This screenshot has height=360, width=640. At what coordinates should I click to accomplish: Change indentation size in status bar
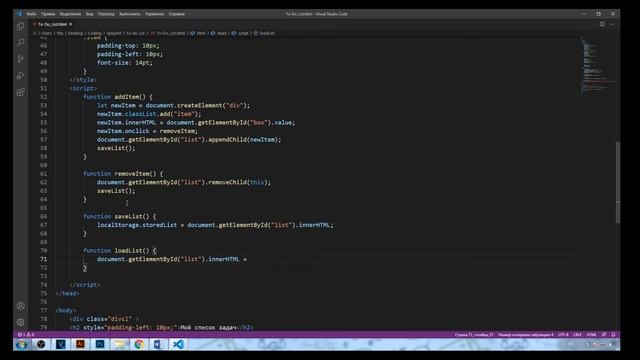(526, 335)
